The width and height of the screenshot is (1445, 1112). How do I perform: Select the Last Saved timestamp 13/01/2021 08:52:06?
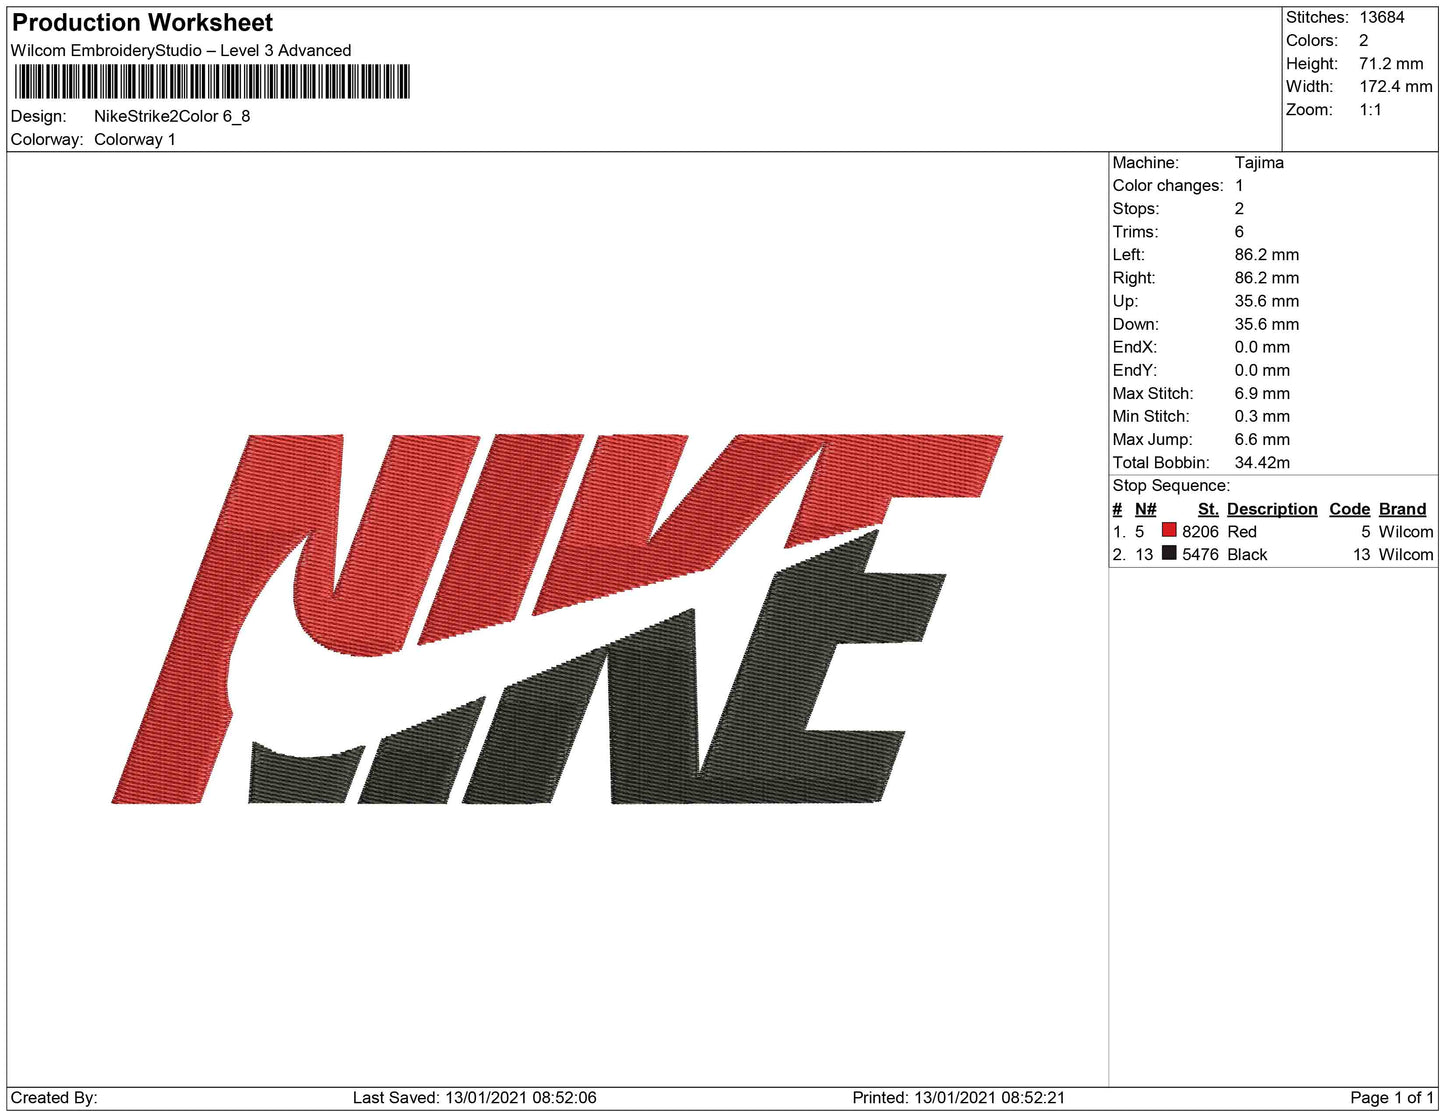coord(521,1097)
